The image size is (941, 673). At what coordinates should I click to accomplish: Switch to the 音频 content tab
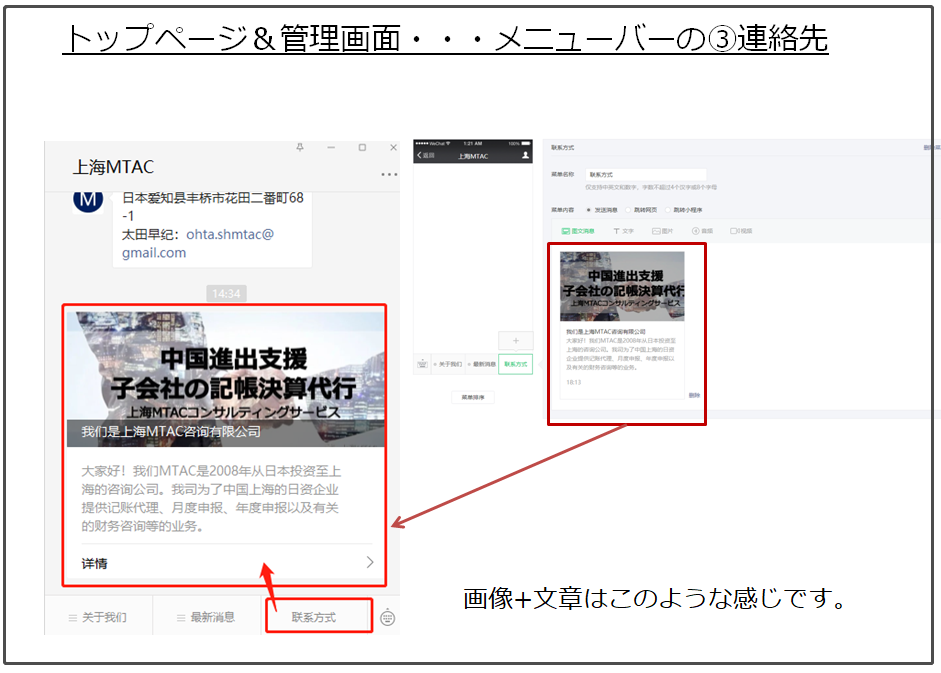(x=702, y=231)
